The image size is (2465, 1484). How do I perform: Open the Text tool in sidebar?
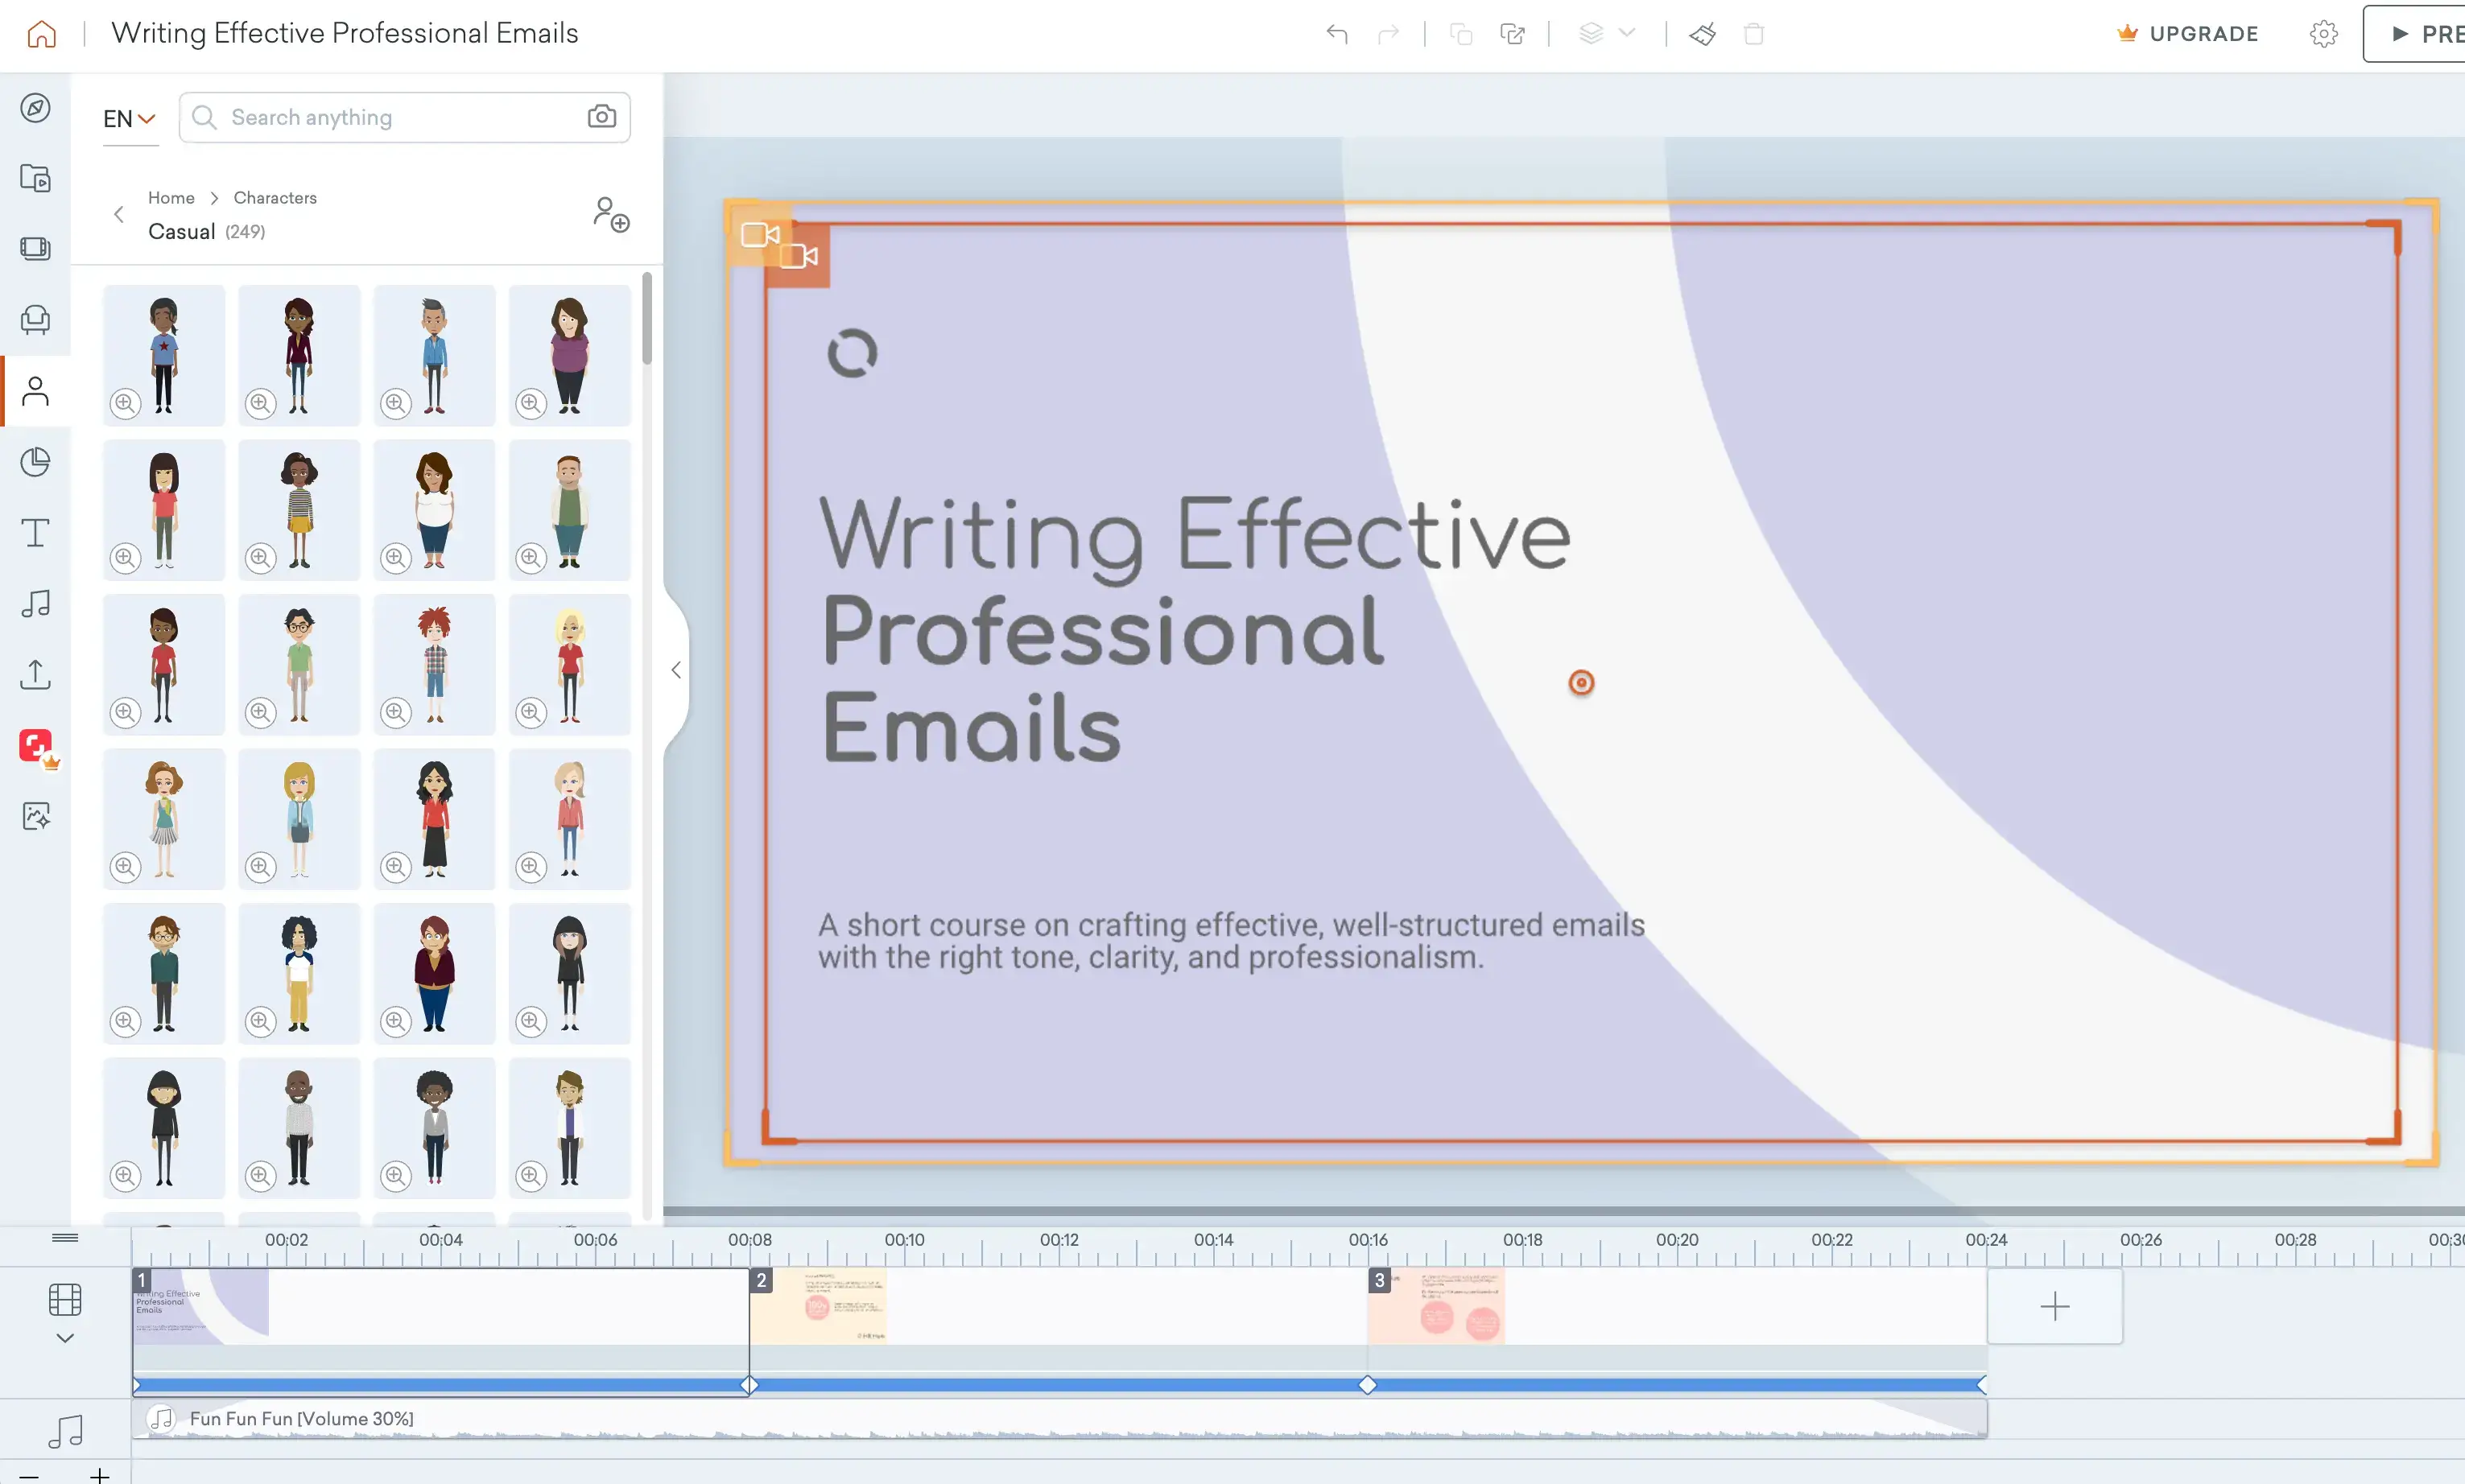point(36,533)
